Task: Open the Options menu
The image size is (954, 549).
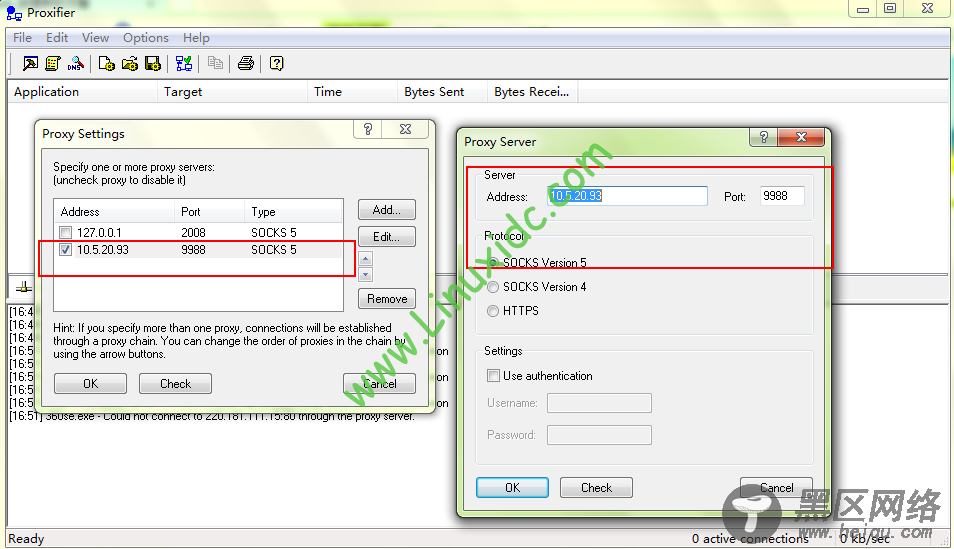Action: [x=146, y=38]
